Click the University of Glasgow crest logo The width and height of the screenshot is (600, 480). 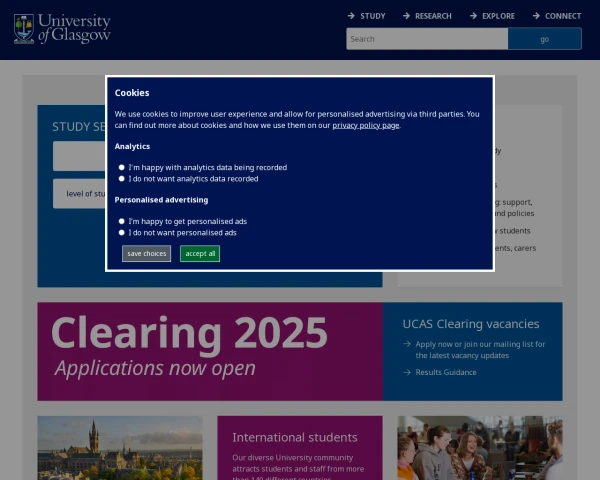click(x=24, y=29)
